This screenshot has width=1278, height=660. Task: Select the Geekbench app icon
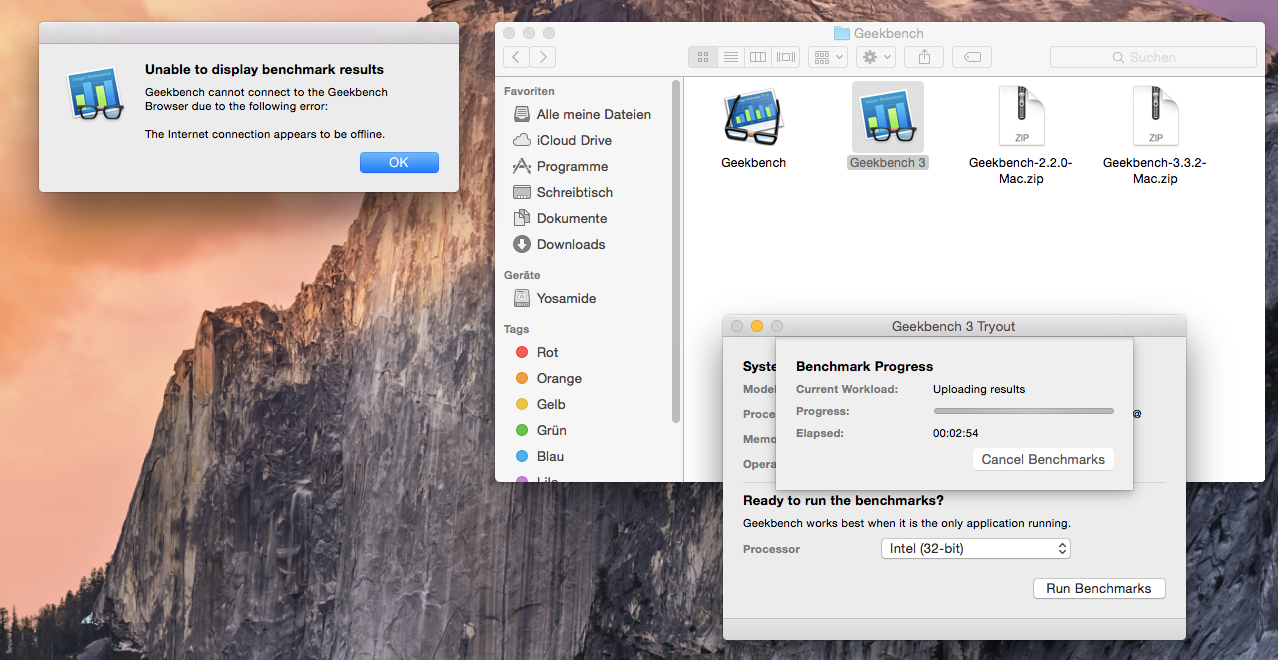point(753,118)
